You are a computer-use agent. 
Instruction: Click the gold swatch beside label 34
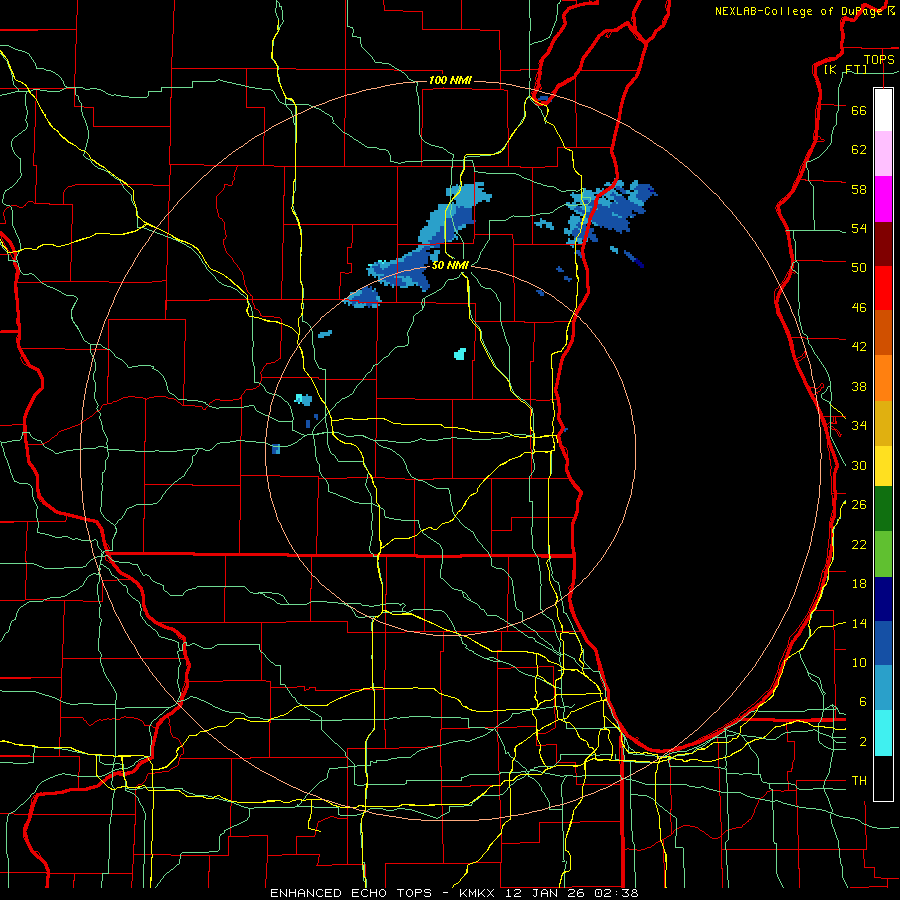tap(883, 423)
